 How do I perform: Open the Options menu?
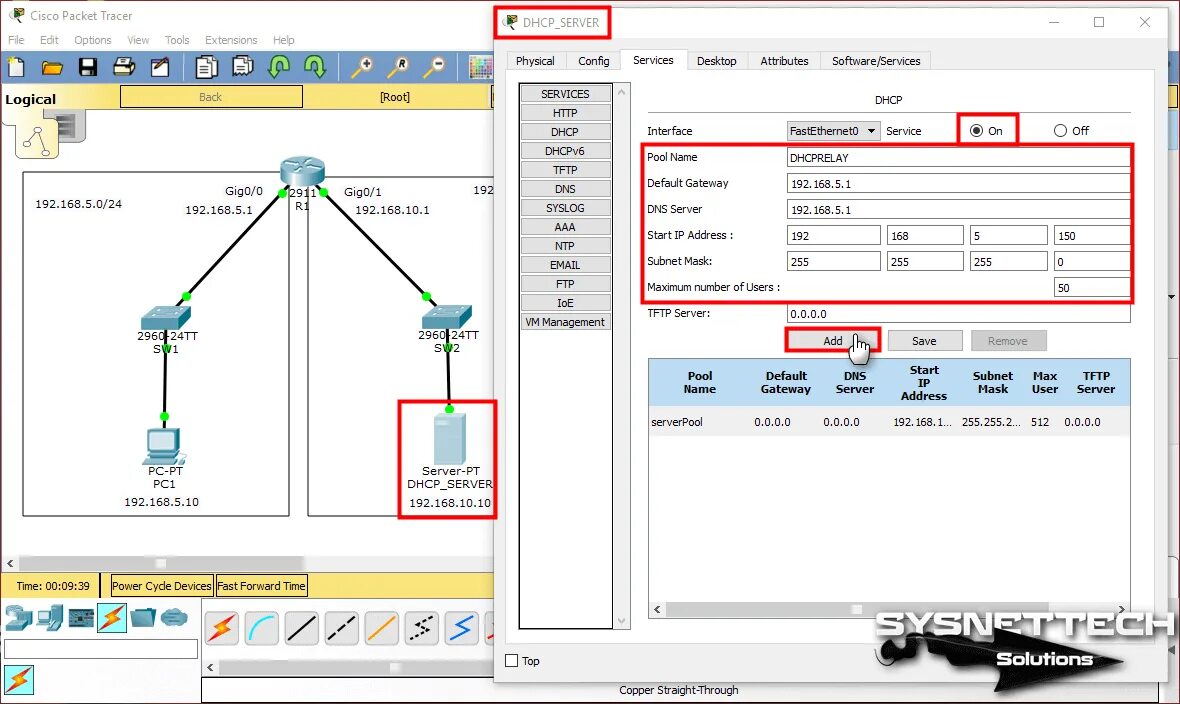pos(93,40)
